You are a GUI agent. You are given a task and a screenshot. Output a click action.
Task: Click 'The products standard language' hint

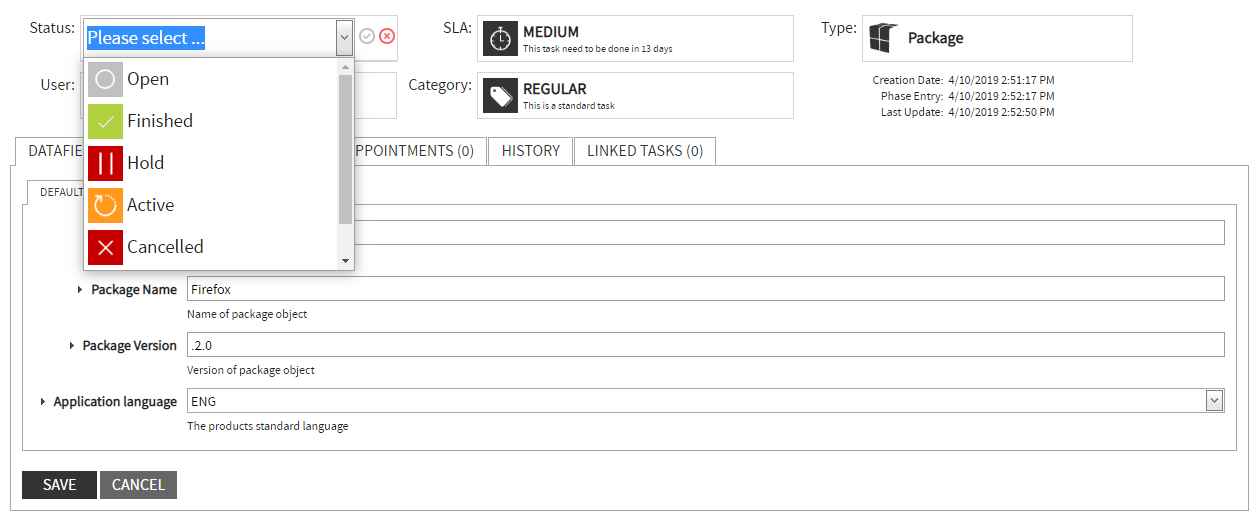tap(268, 426)
